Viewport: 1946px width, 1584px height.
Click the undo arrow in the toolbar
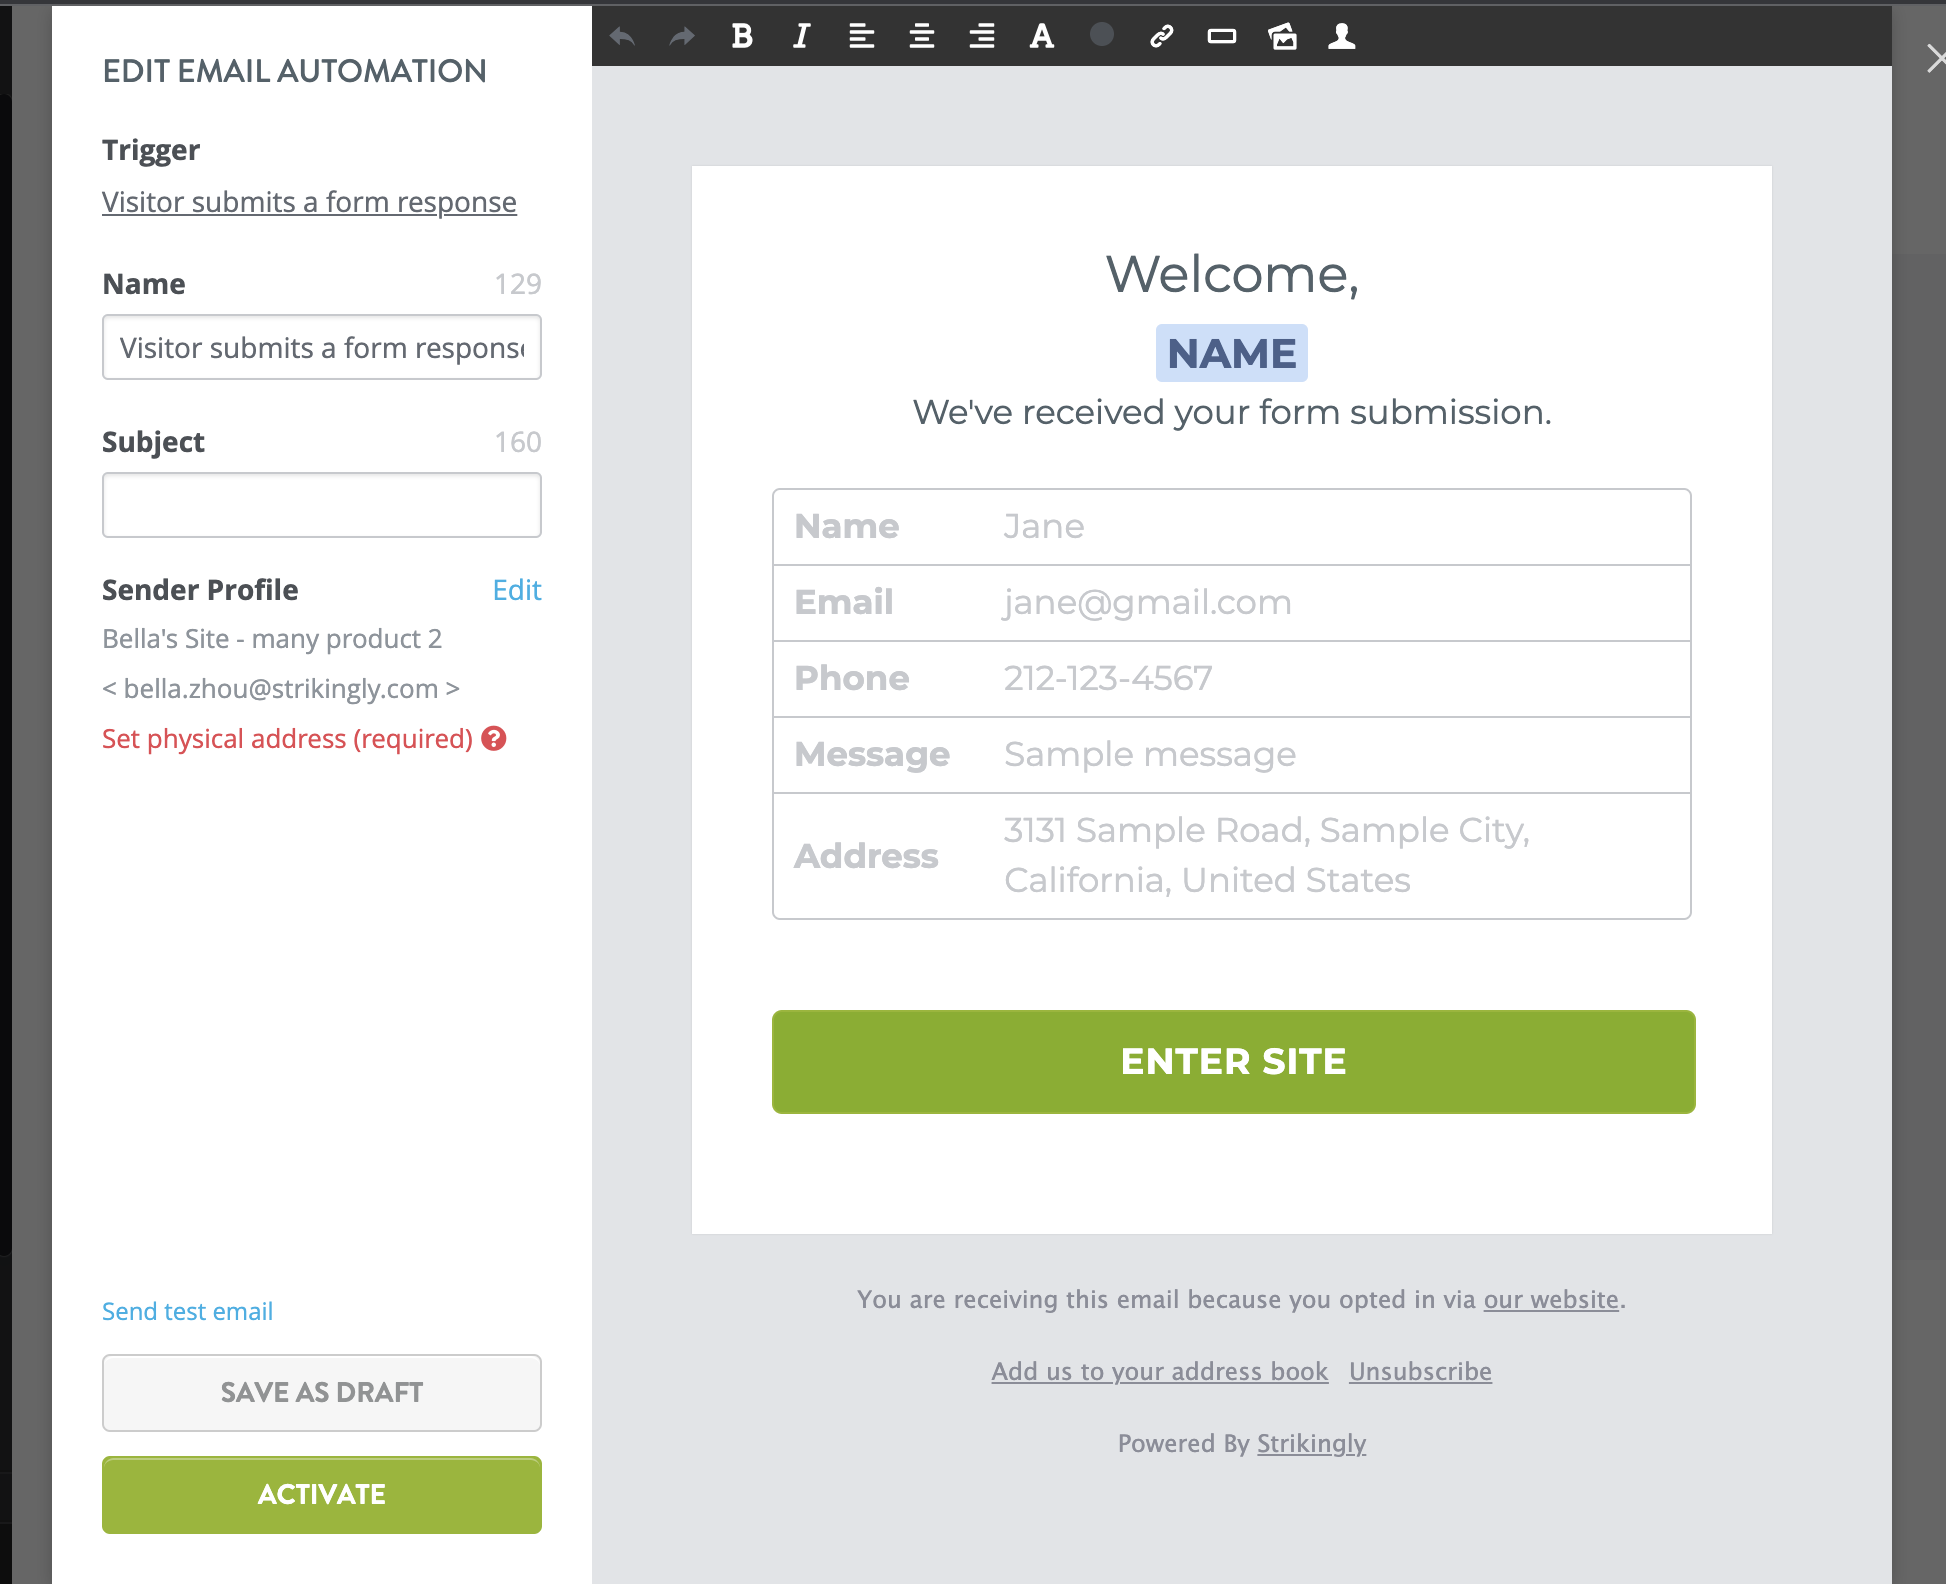(x=622, y=37)
